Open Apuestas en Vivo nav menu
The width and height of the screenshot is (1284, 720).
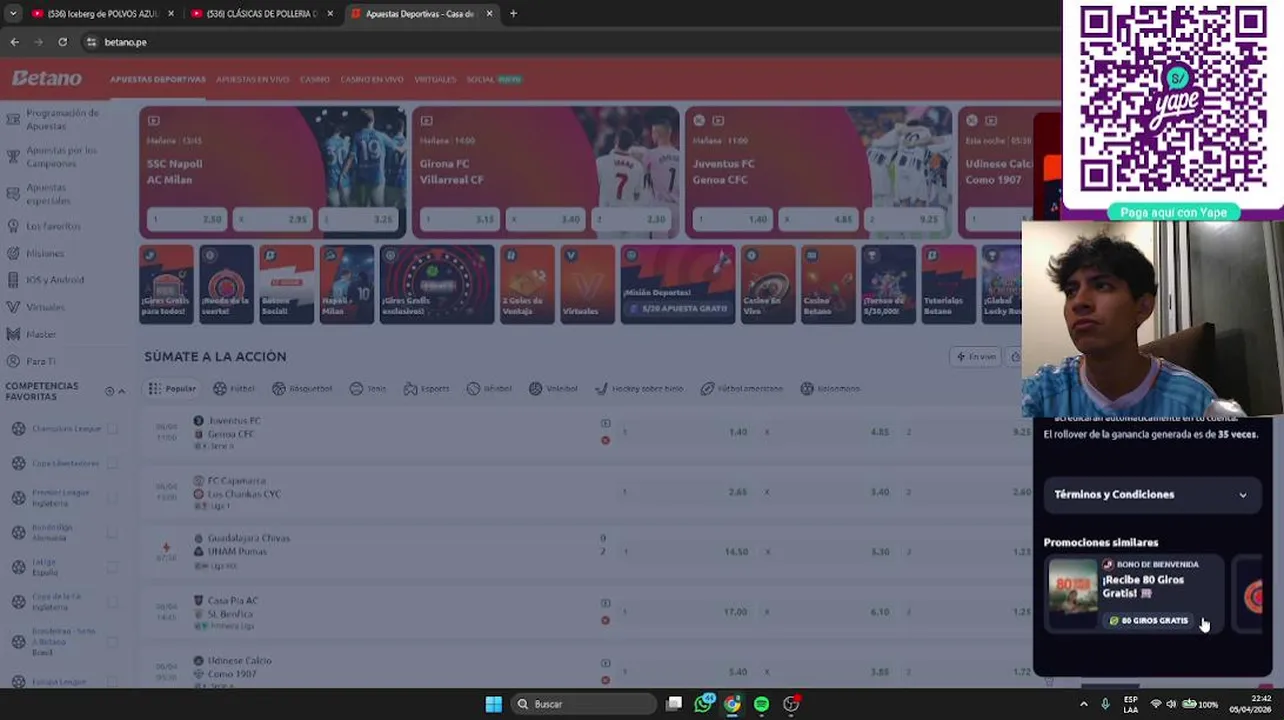pyautogui.click(x=252, y=79)
